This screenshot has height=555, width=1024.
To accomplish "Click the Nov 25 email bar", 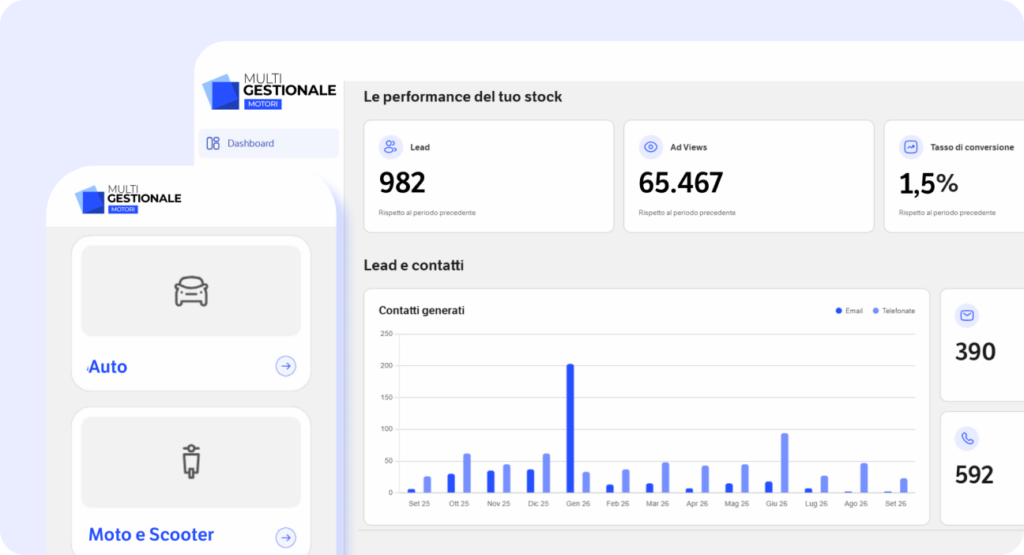I will tap(490, 482).
